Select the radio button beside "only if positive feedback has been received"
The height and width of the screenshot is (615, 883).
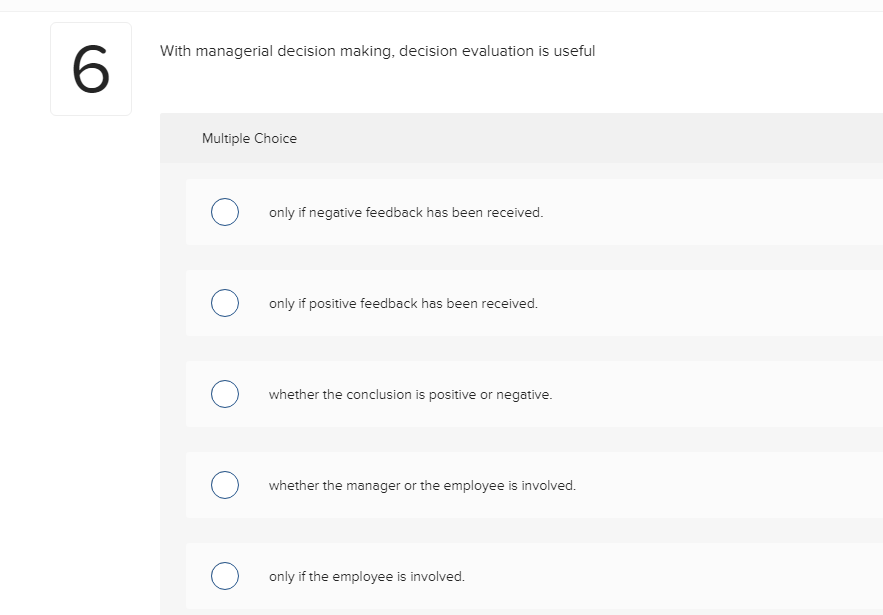225,303
